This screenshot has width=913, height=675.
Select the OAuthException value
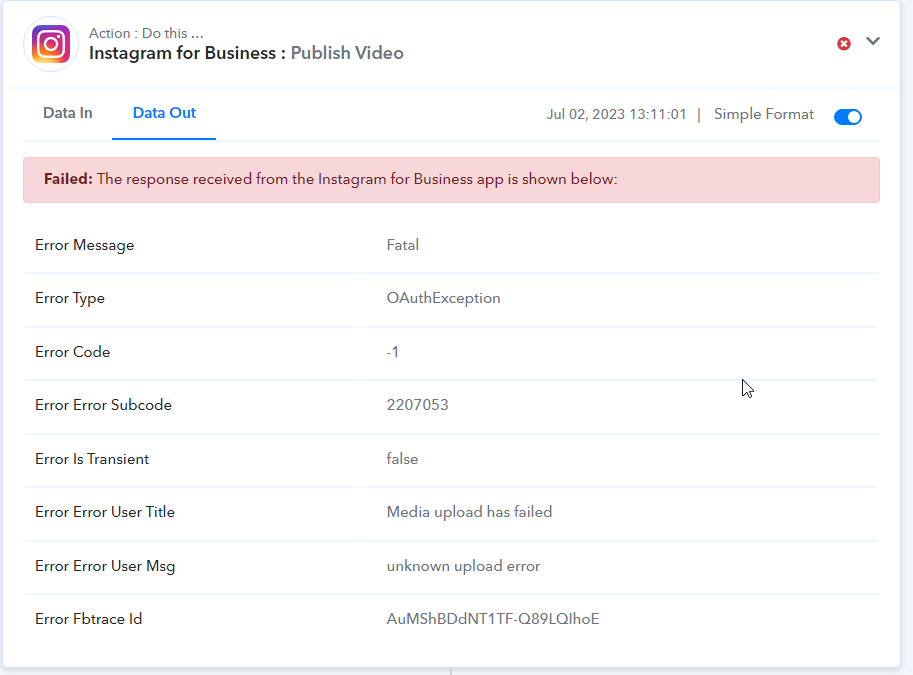click(x=443, y=298)
